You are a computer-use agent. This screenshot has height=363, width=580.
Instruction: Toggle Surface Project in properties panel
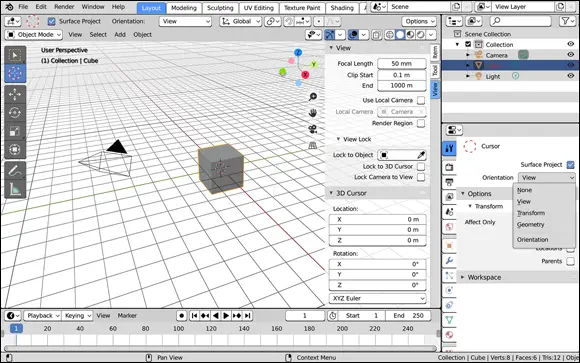pos(571,165)
